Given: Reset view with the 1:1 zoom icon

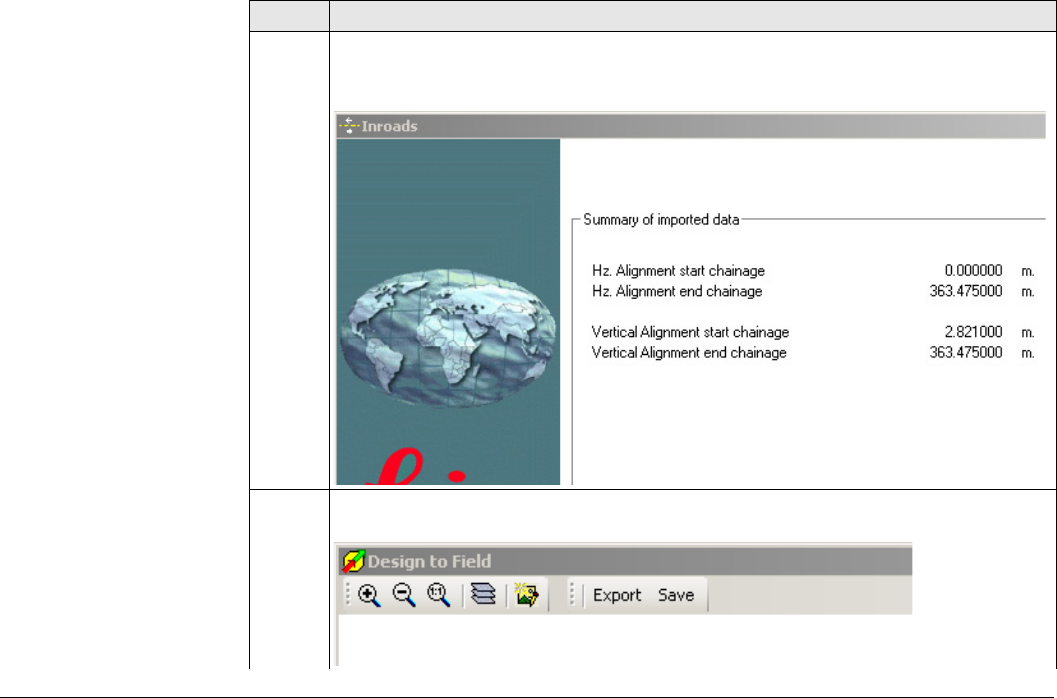Looking at the screenshot, I should pyautogui.click(x=439, y=595).
